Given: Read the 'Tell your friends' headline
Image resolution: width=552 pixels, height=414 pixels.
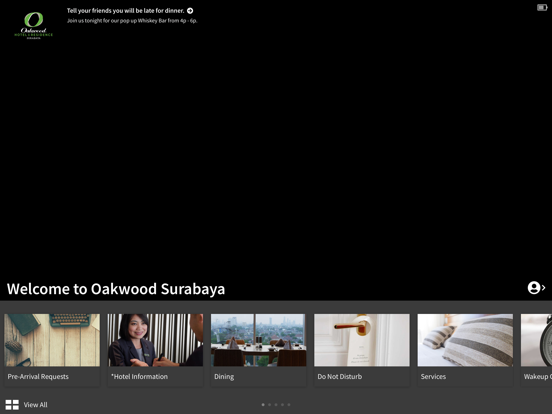Looking at the screenshot, I should click(x=126, y=11).
